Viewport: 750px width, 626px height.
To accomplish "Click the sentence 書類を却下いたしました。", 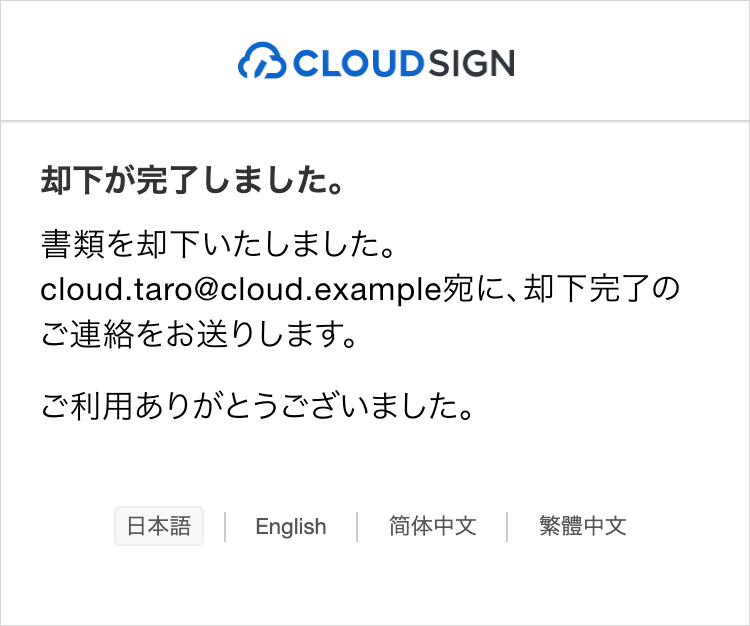I will 219,244.
